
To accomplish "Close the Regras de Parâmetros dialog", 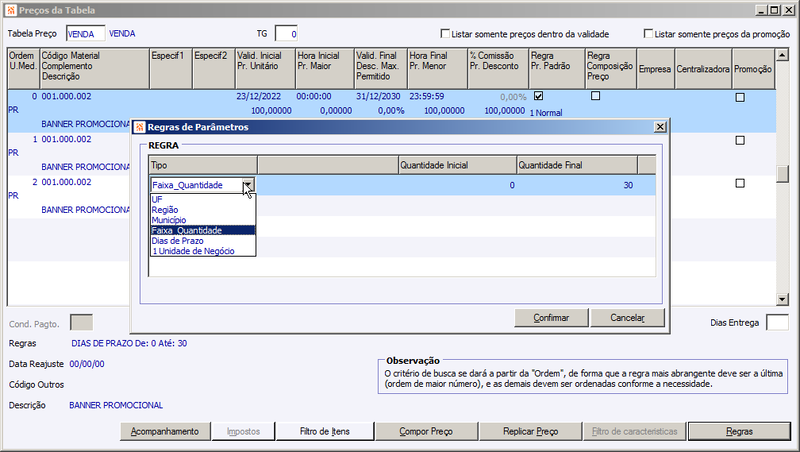I will tap(660, 127).
